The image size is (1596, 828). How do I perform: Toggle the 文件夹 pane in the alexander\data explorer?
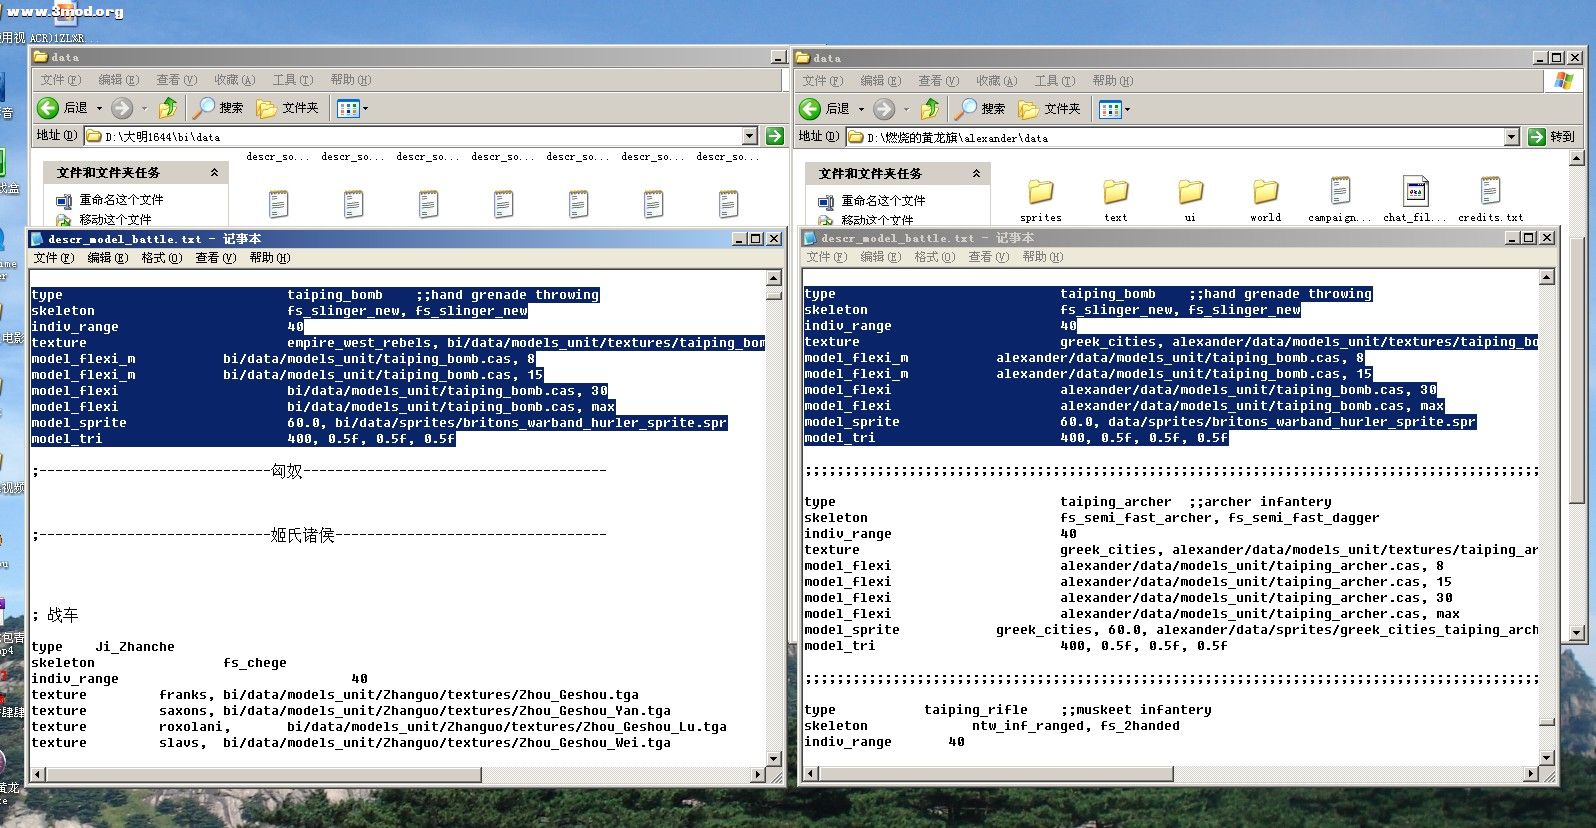pyautogui.click(x=1050, y=109)
